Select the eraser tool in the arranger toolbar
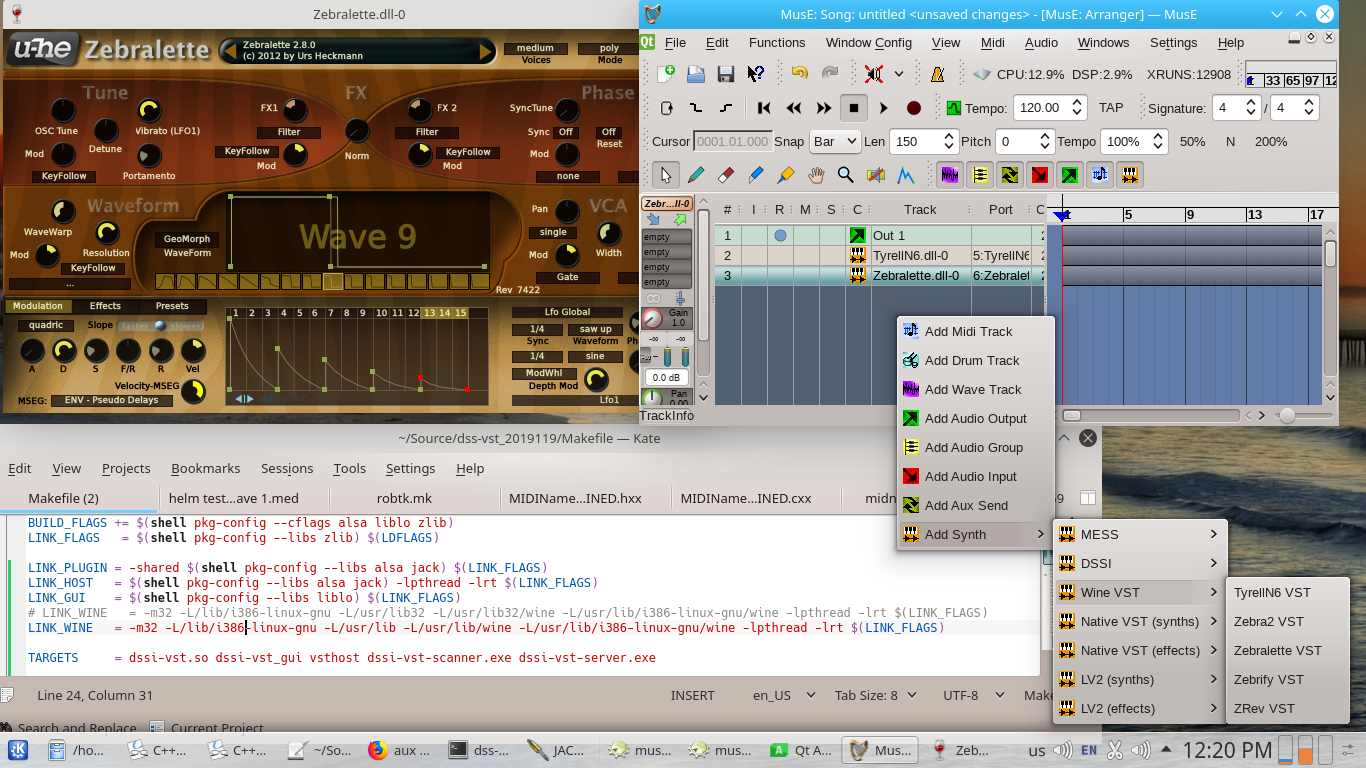Image resolution: width=1366 pixels, height=768 pixels. point(727,174)
